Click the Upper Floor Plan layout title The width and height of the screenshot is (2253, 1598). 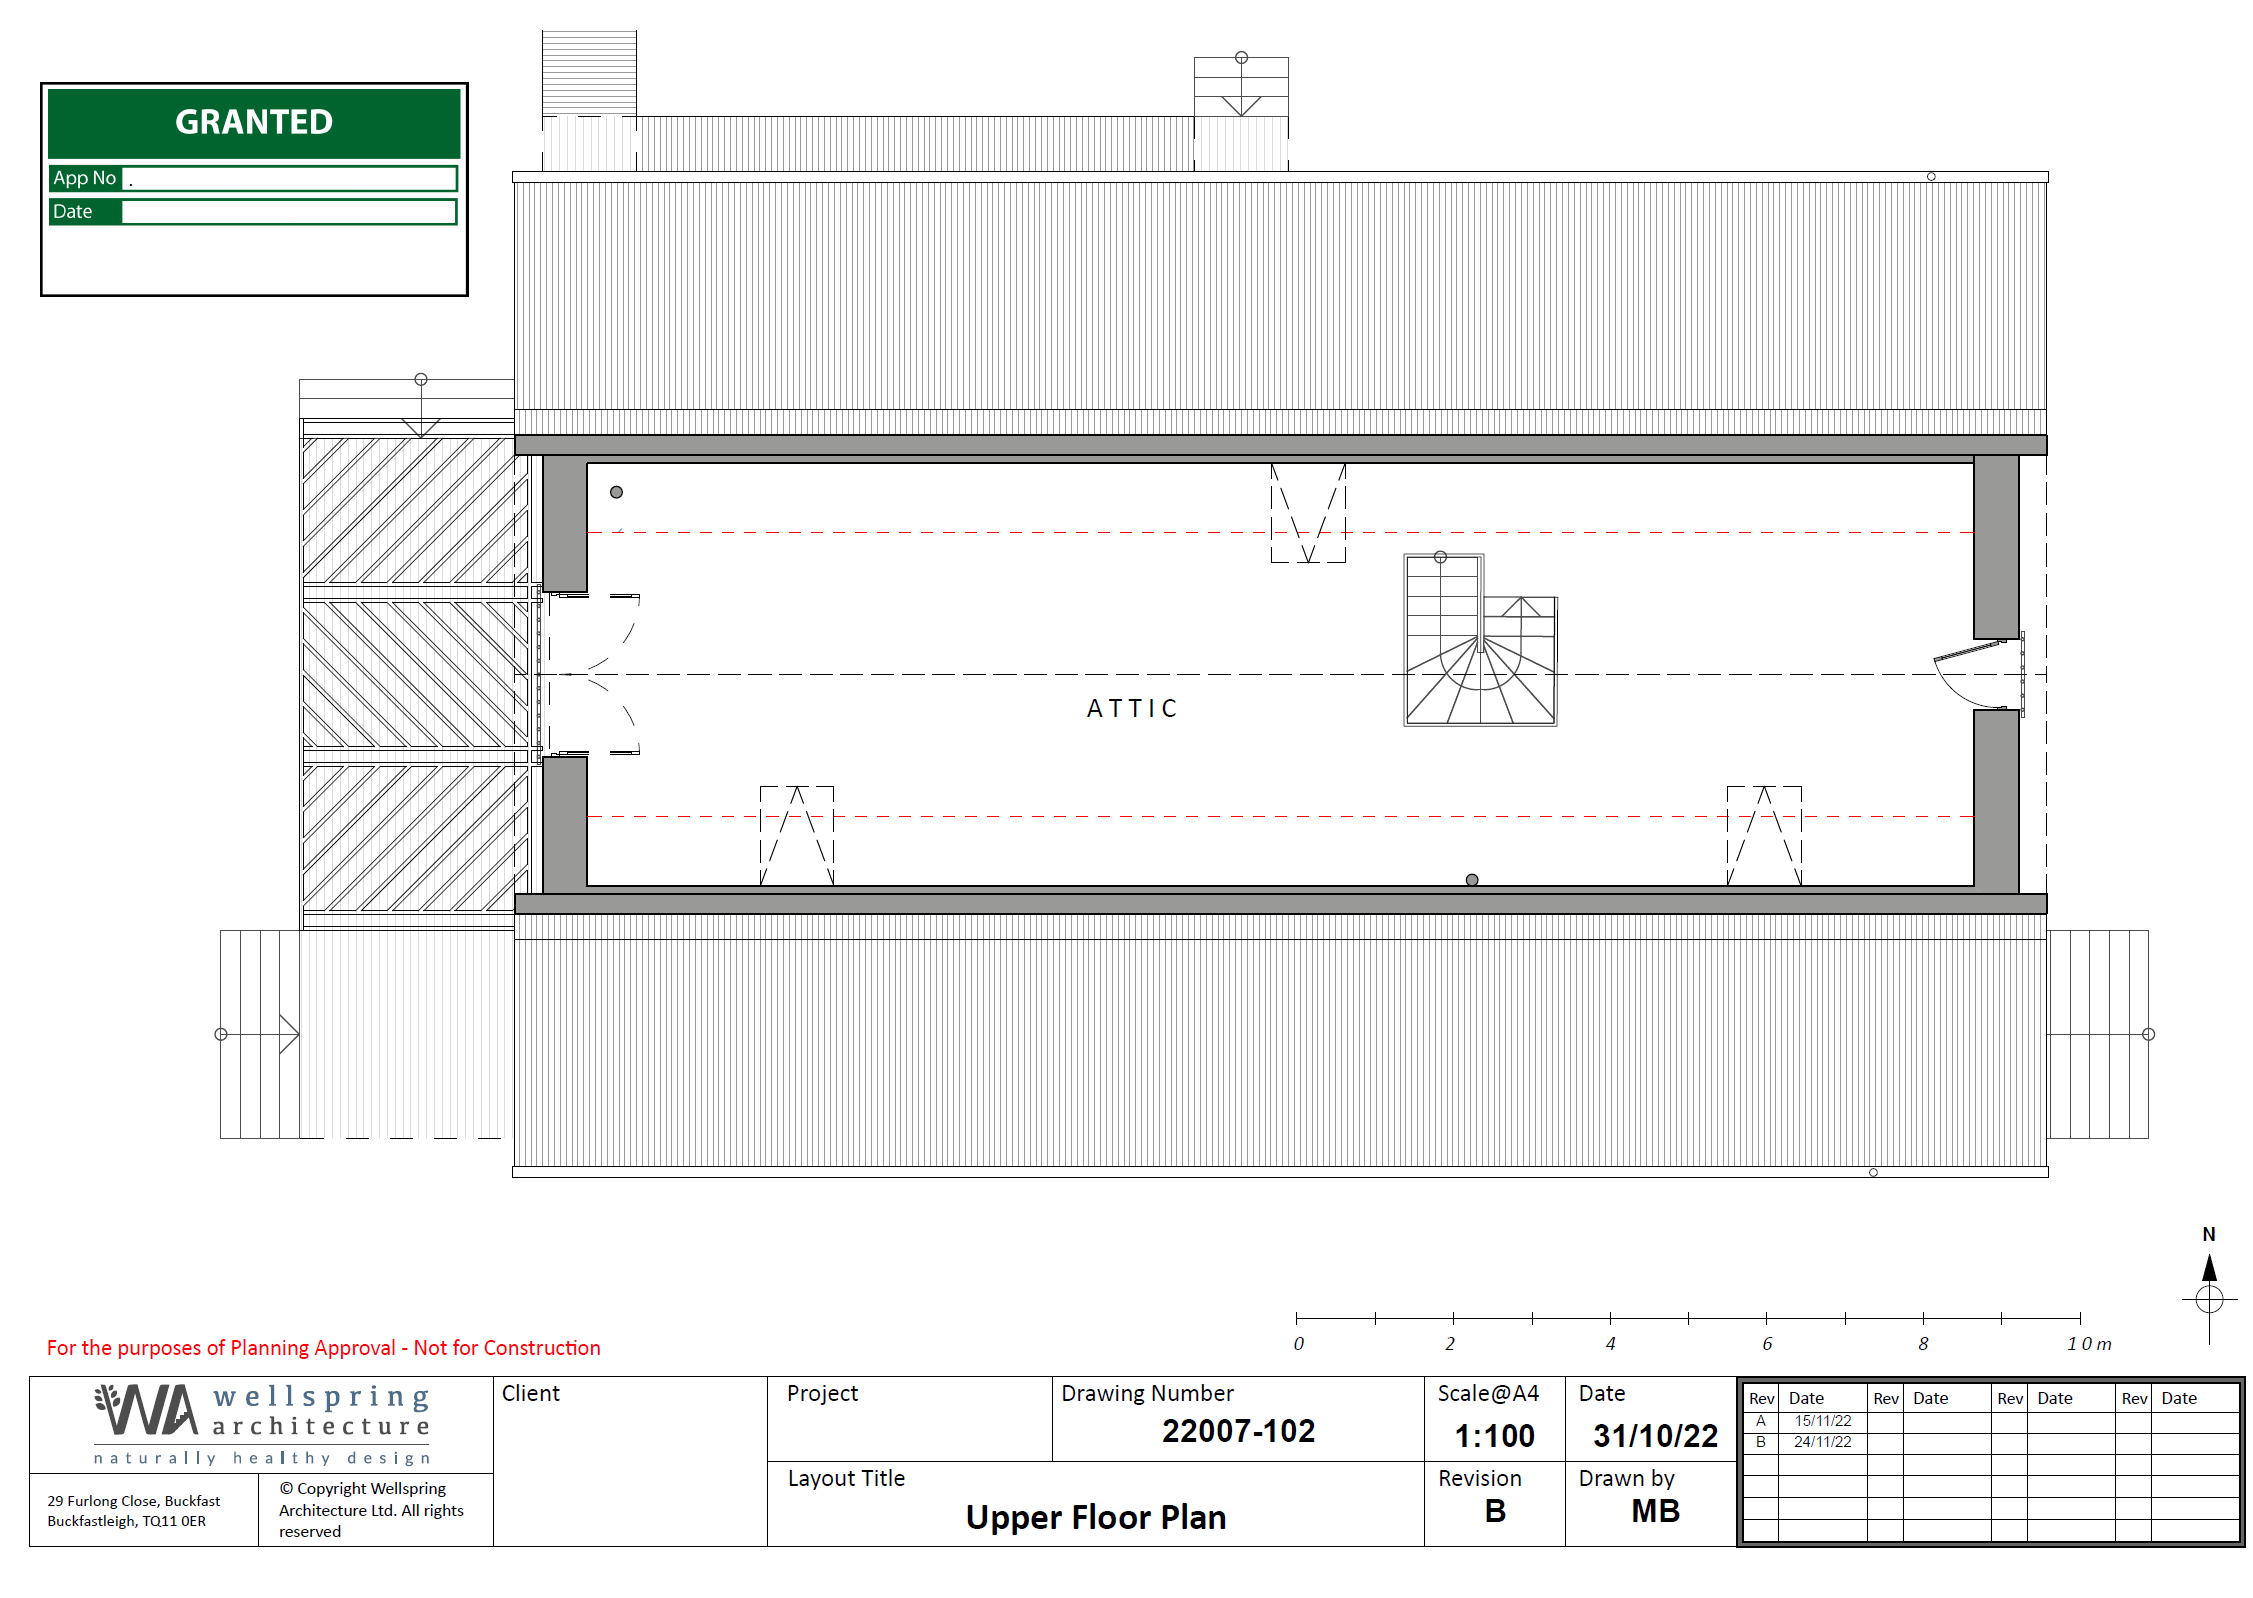click(x=1095, y=1517)
